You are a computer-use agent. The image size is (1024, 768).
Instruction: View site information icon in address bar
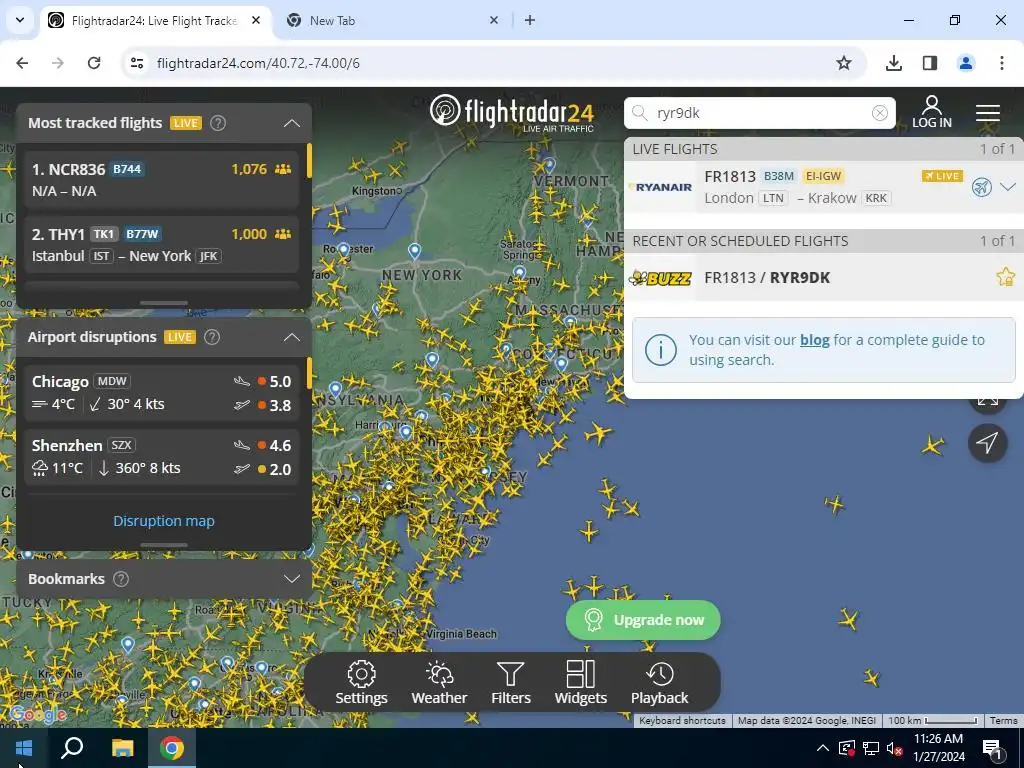pyautogui.click(x=137, y=63)
